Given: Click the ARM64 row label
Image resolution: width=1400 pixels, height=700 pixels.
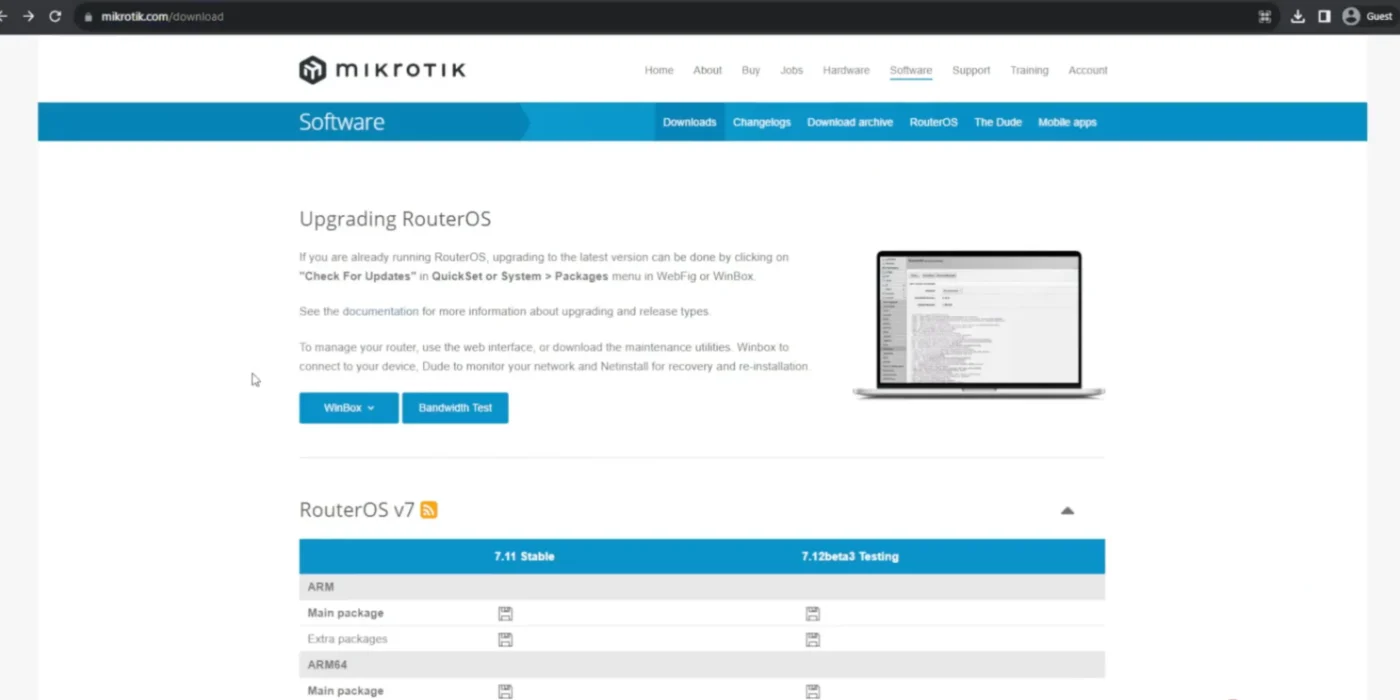Looking at the screenshot, I should coord(328,665).
